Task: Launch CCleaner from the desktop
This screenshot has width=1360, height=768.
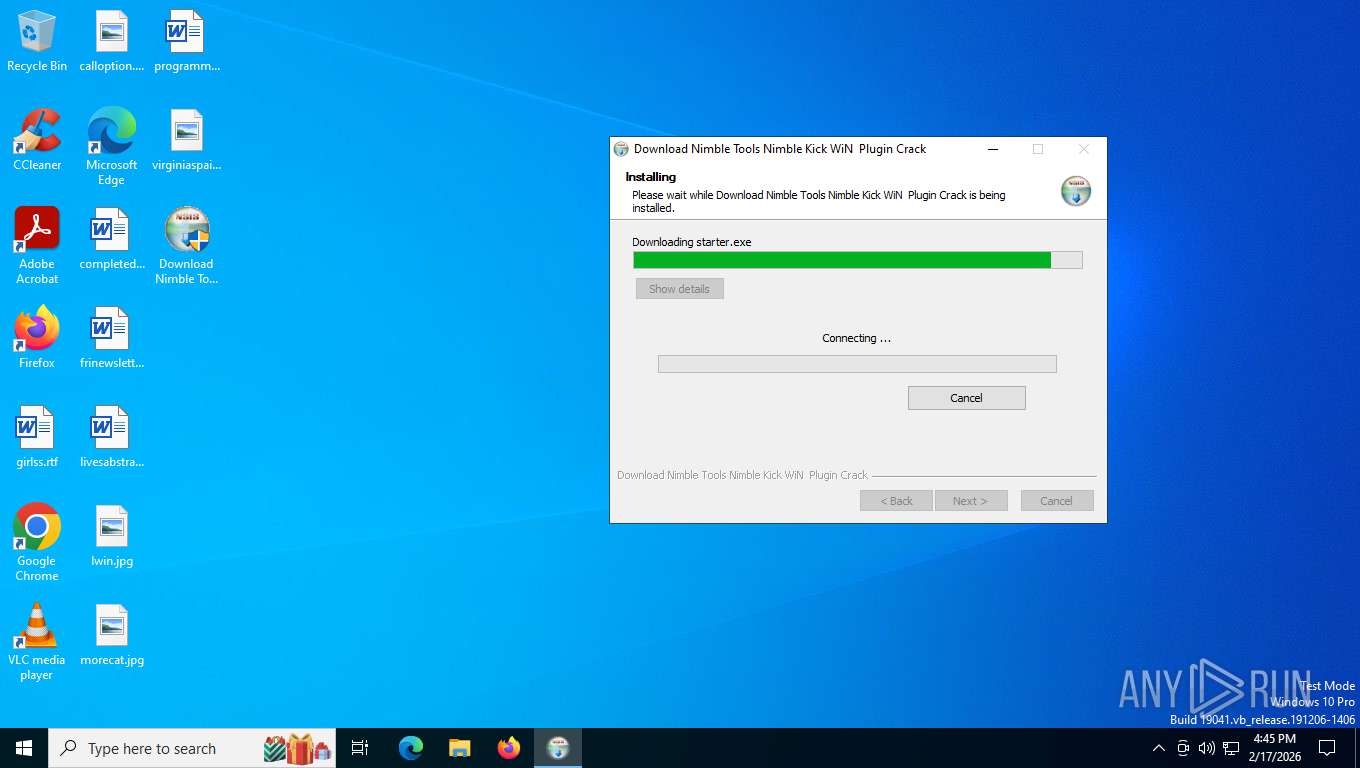Action: [x=37, y=141]
